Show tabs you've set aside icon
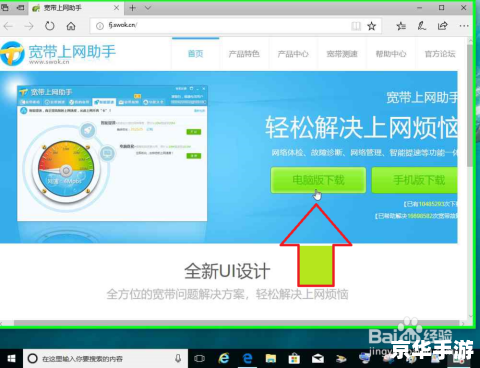Image resolution: width=480 pixels, height=368 pixels. pyautogui.click(x=5, y=7)
